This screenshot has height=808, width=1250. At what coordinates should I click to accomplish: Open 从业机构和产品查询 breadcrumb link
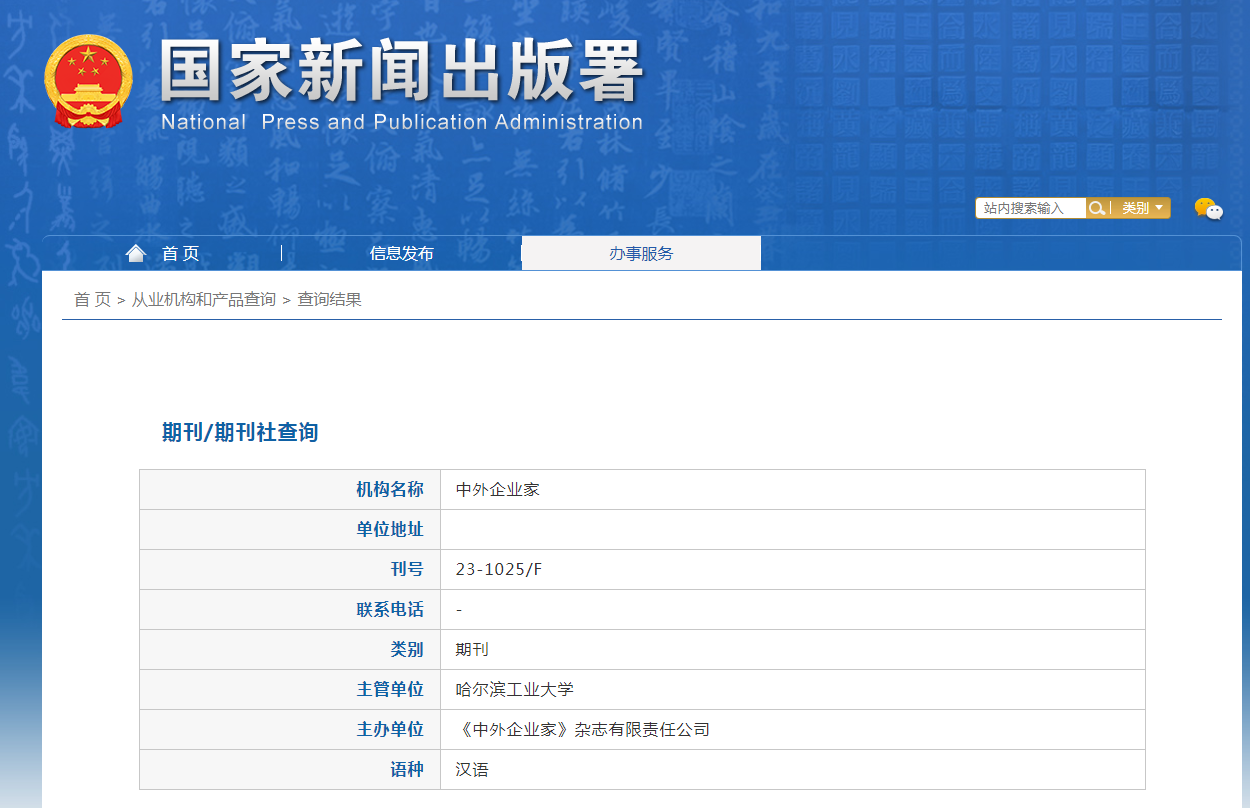[x=204, y=300]
